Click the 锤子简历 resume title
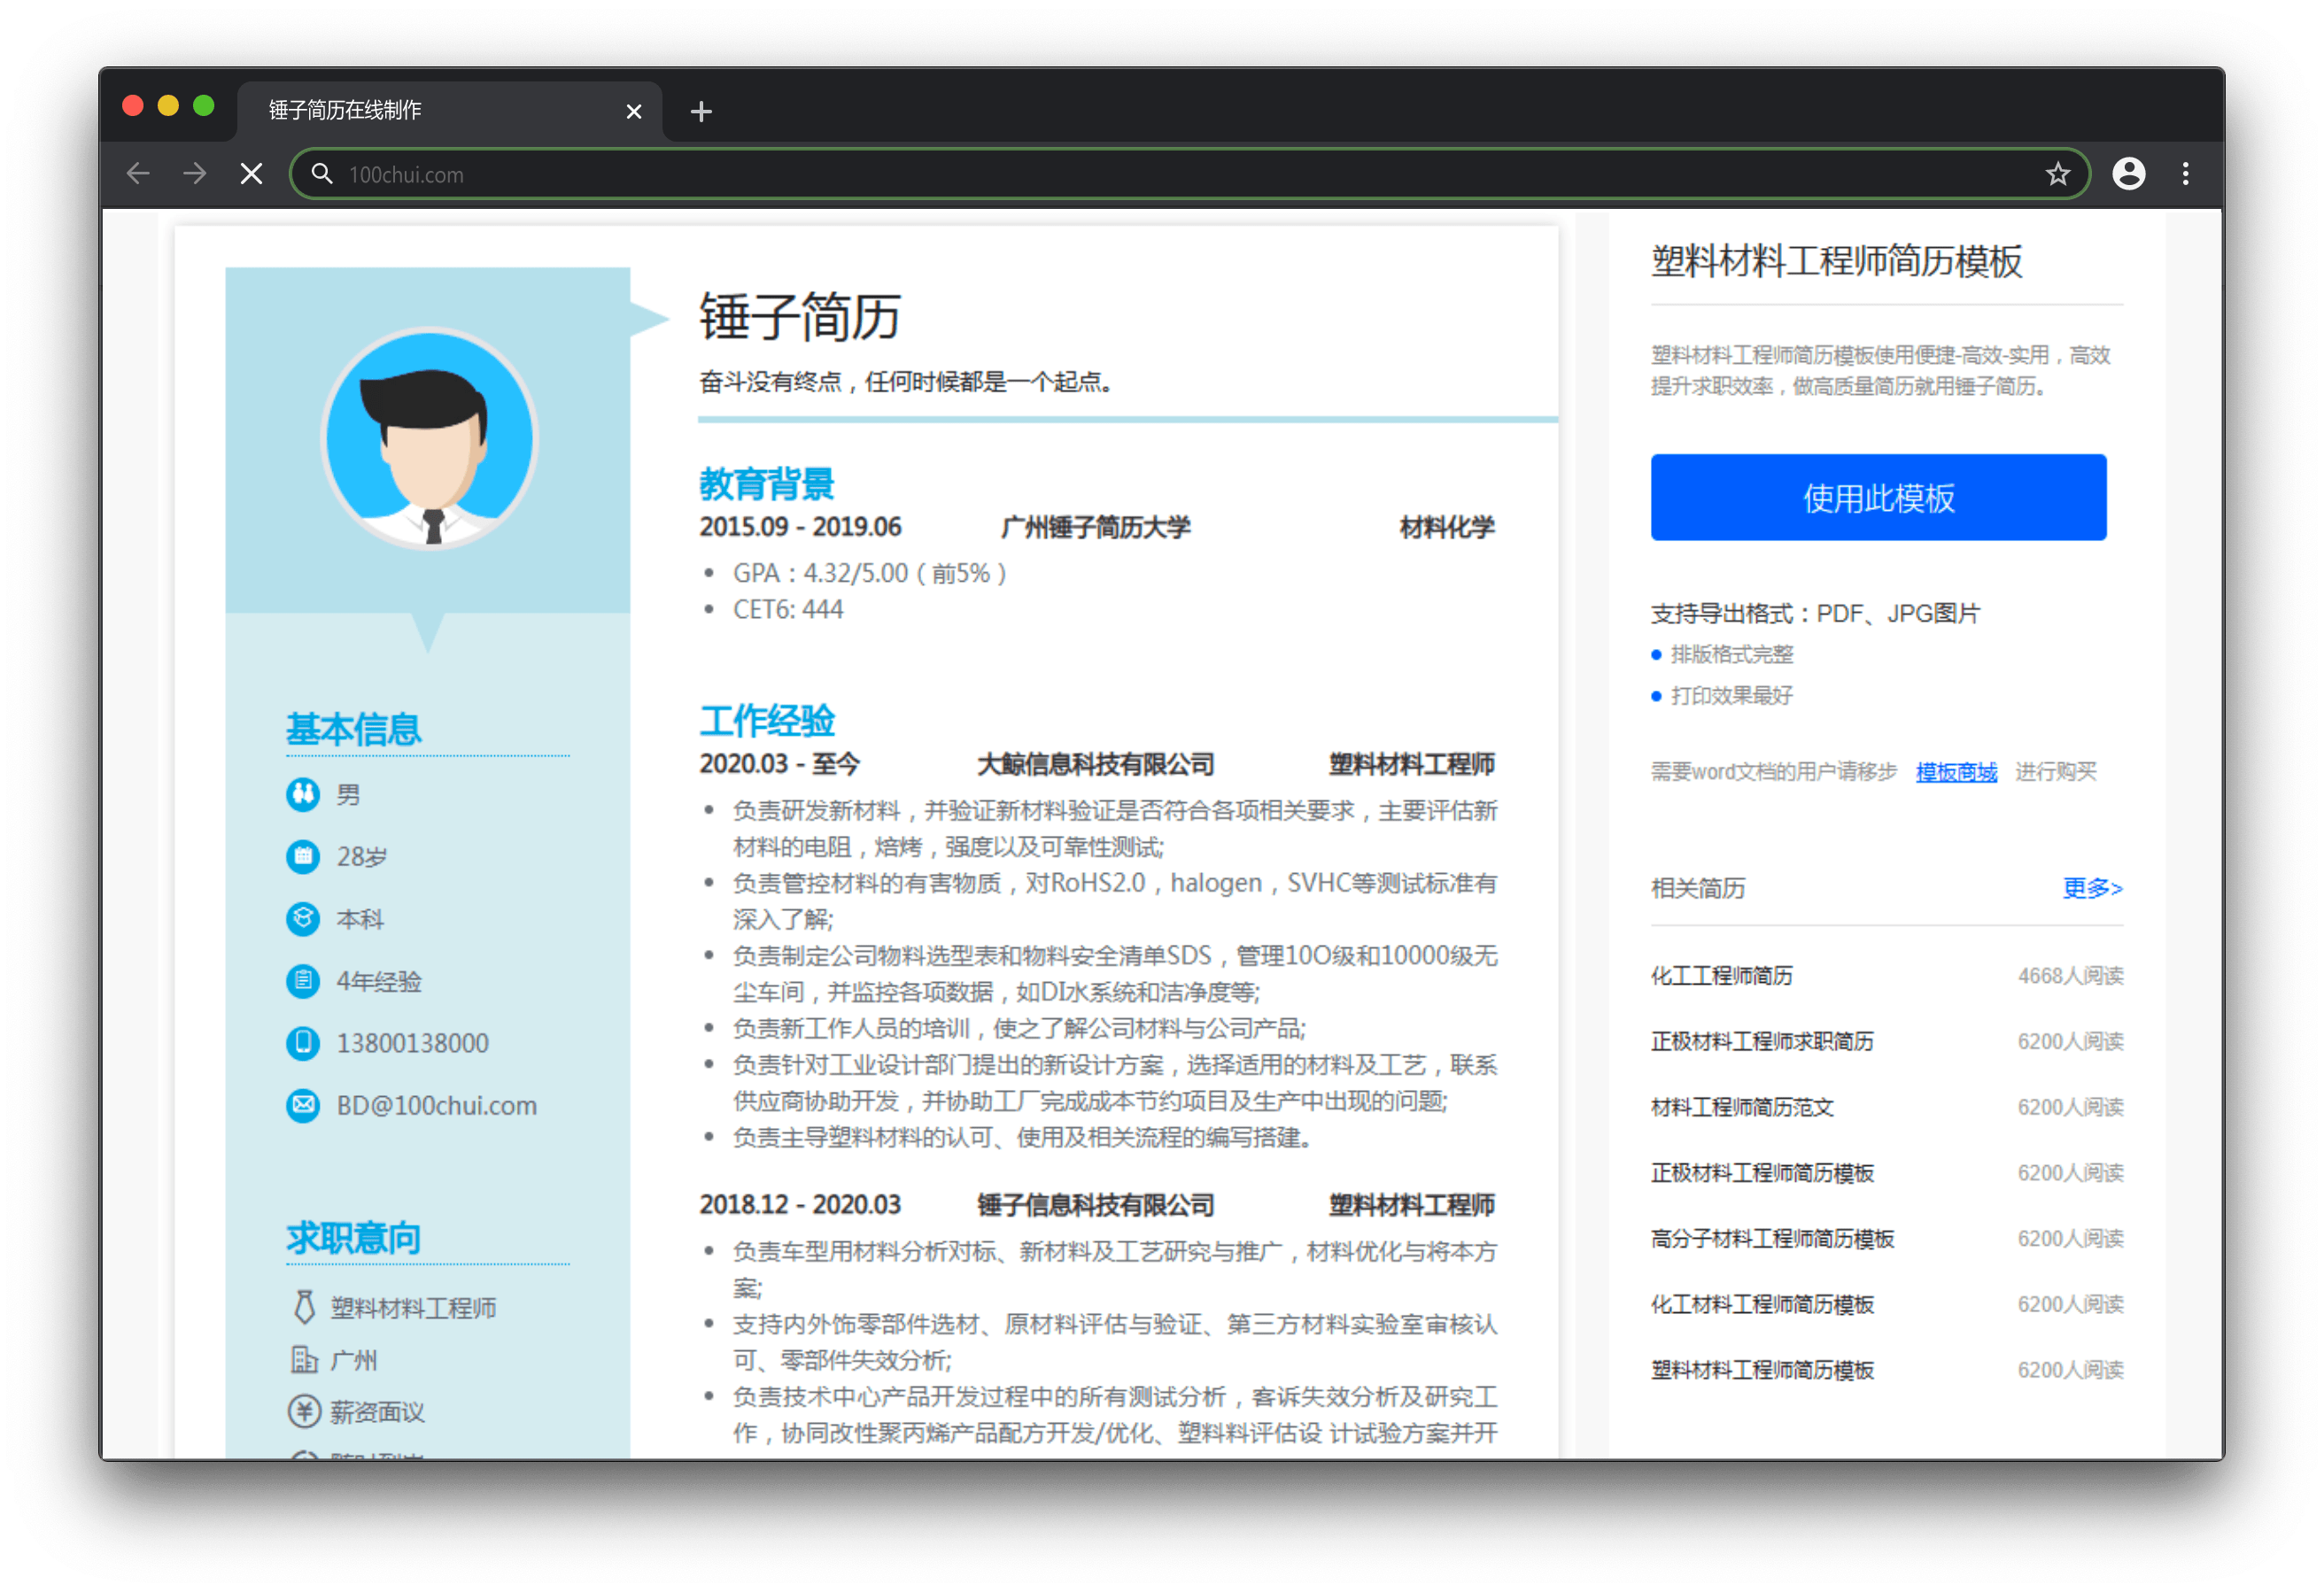 tap(800, 317)
